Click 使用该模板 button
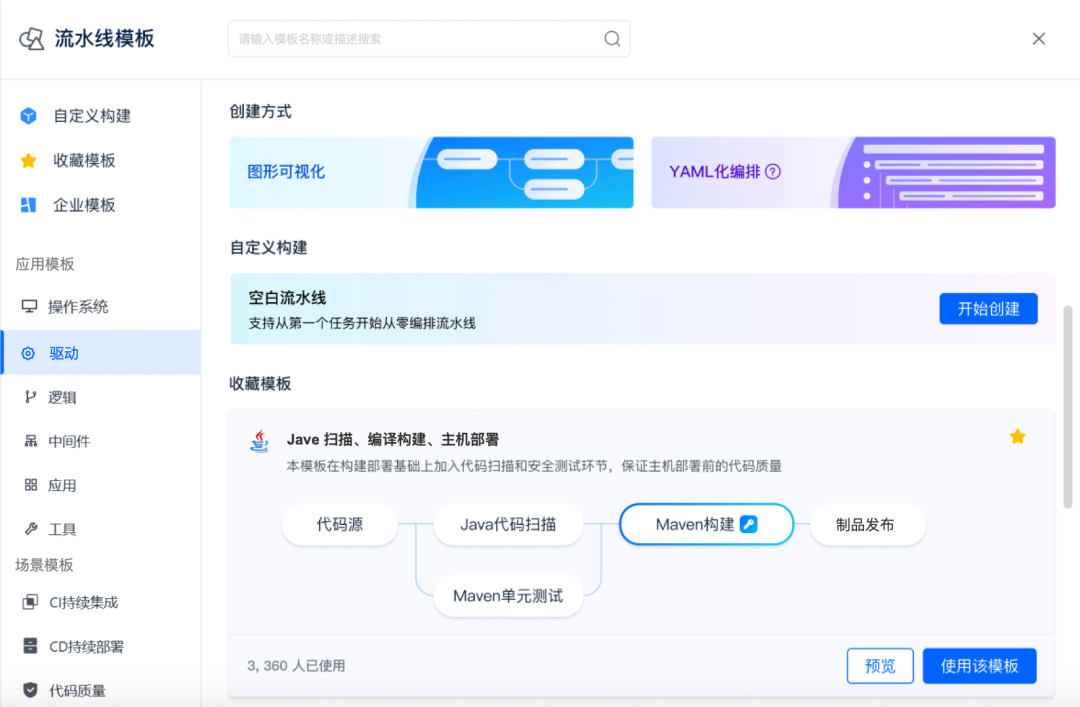 coord(979,666)
